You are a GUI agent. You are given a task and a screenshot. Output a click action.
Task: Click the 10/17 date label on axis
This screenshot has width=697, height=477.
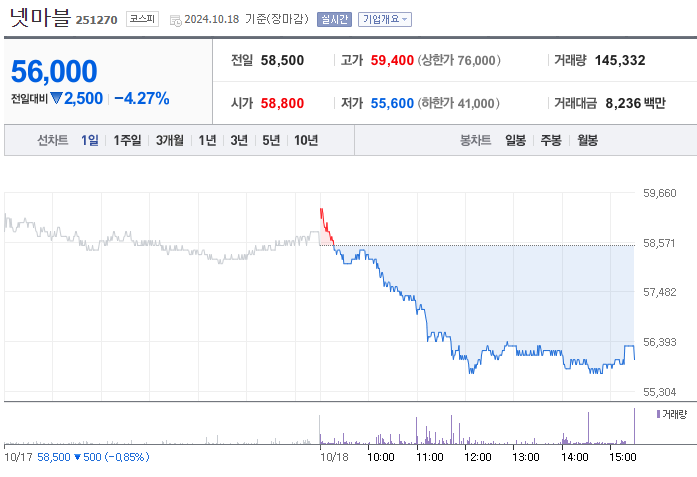coord(18,457)
